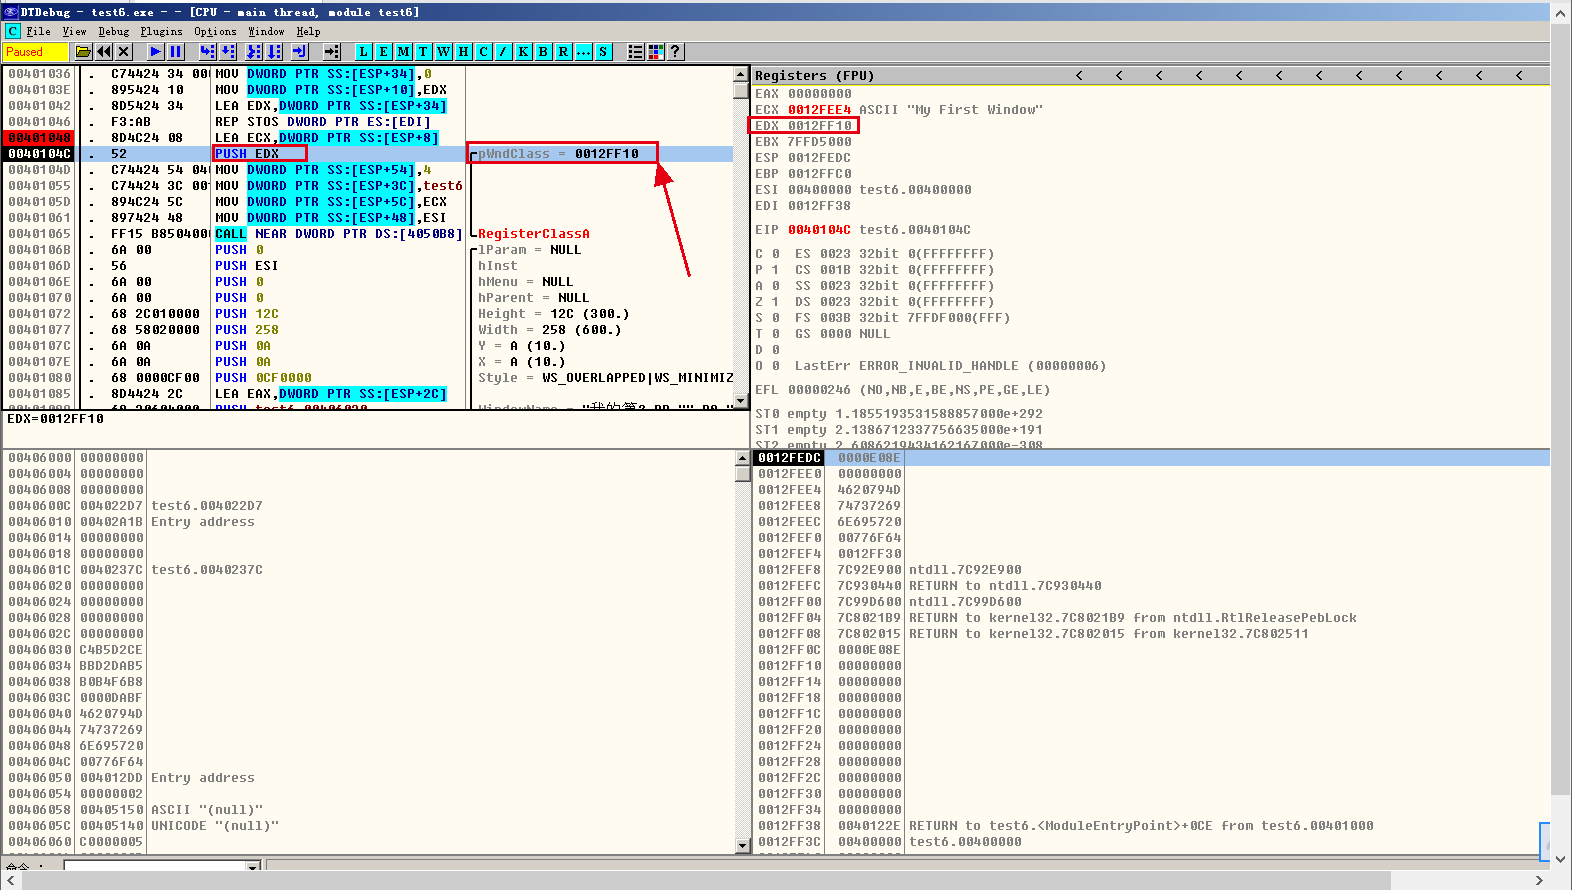Select the EDX=0012FF10 info line
1573x890 pixels.
click(x=56, y=419)
